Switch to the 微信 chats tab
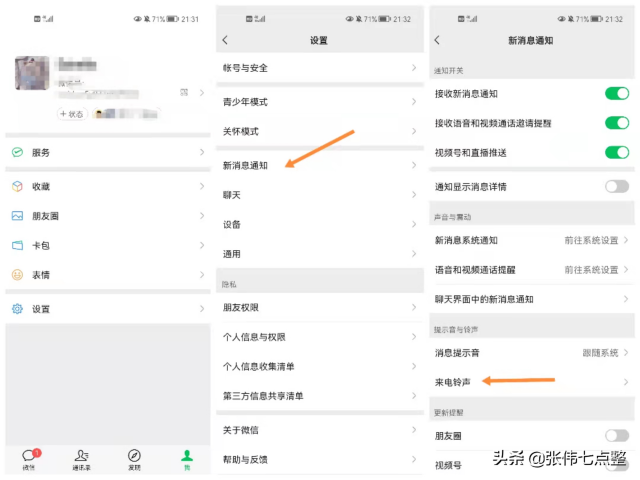 pos(29,460)
